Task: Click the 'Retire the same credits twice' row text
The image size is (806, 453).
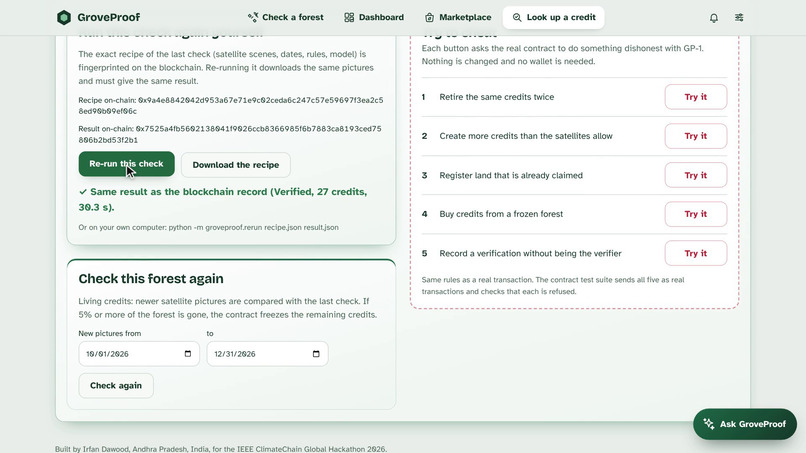Action: 497,97
